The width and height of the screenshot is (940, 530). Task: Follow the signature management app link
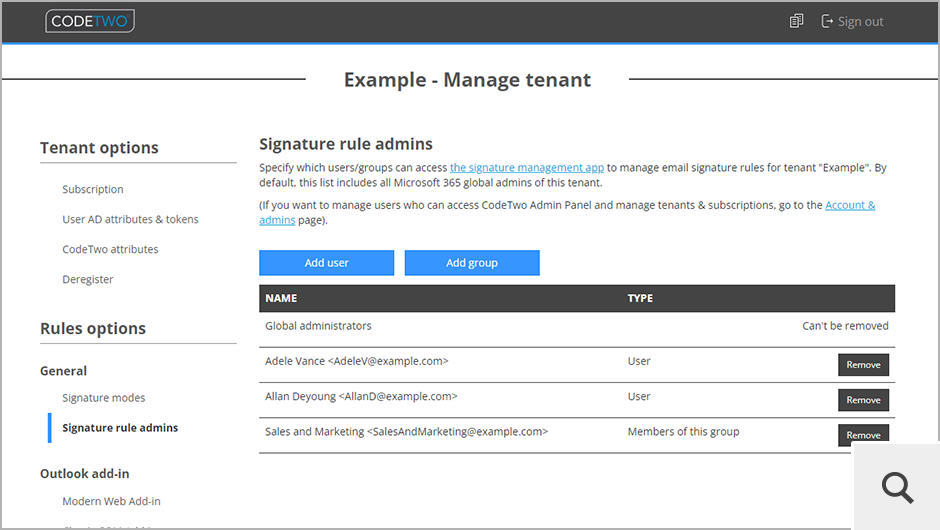coord(527,167)
